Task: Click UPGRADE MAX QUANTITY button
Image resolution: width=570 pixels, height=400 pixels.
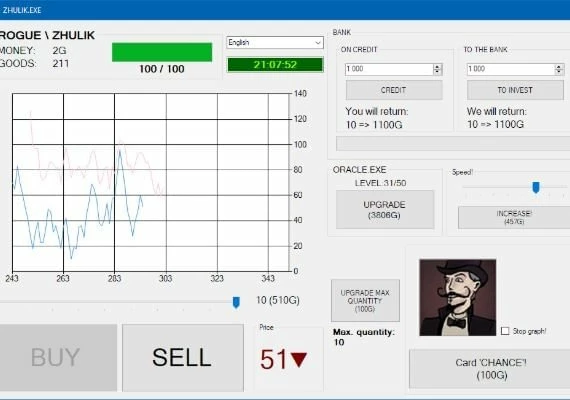Action: 365,301
